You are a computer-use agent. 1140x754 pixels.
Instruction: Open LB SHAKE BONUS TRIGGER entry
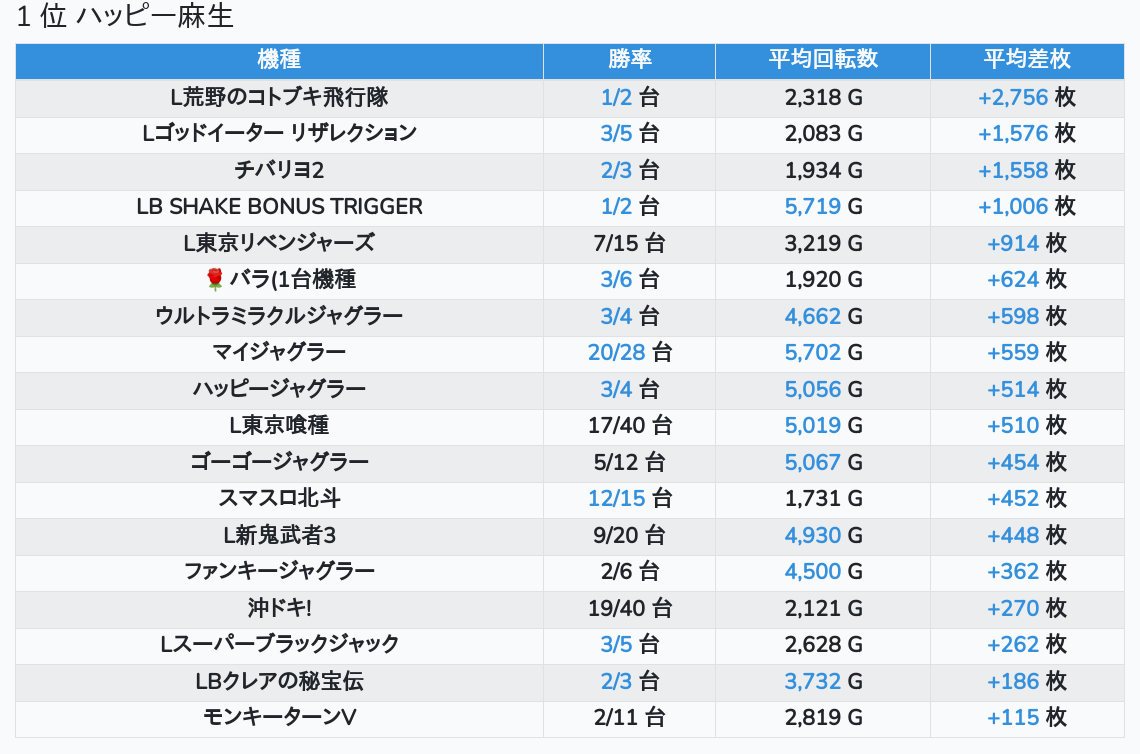pos(279,207)
